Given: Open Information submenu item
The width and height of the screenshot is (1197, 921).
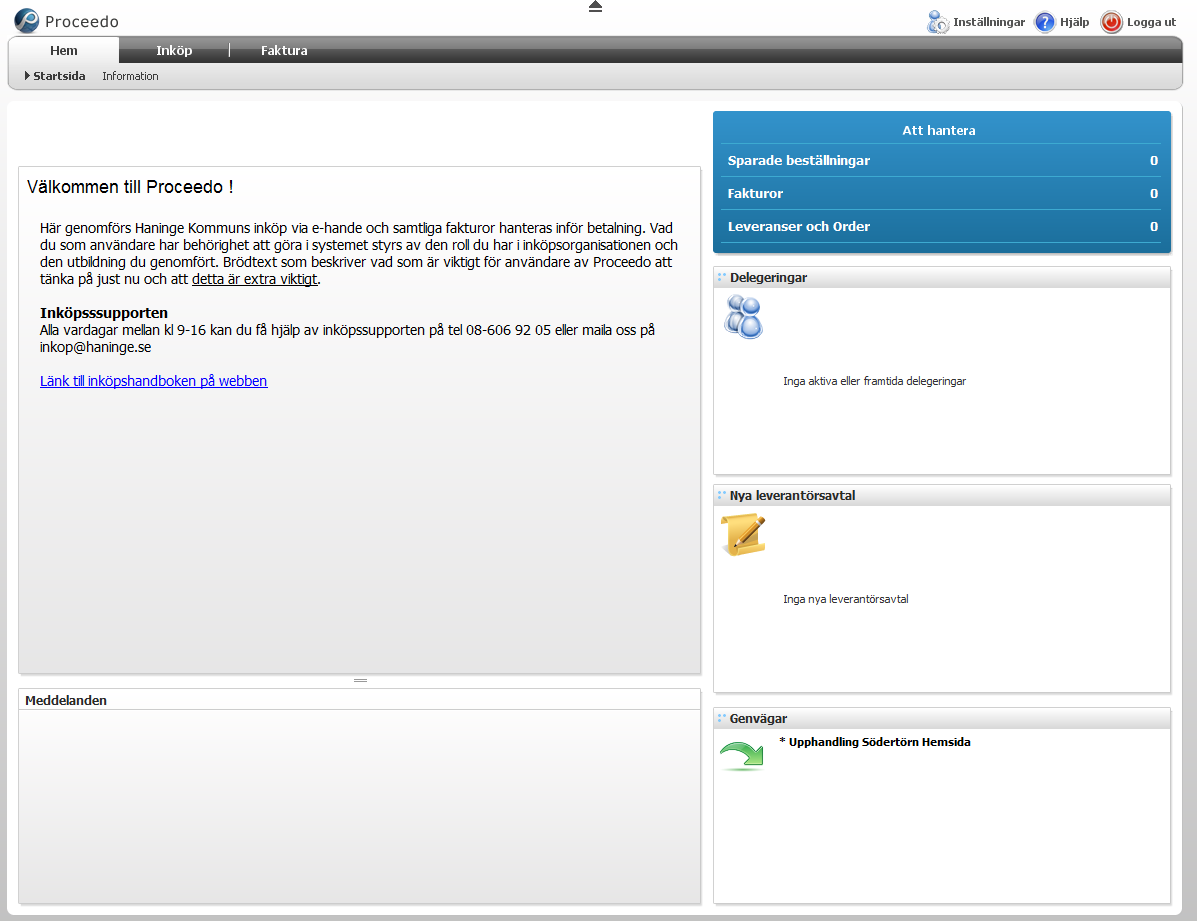Looking at the screenshot, I should pos(131,76).
